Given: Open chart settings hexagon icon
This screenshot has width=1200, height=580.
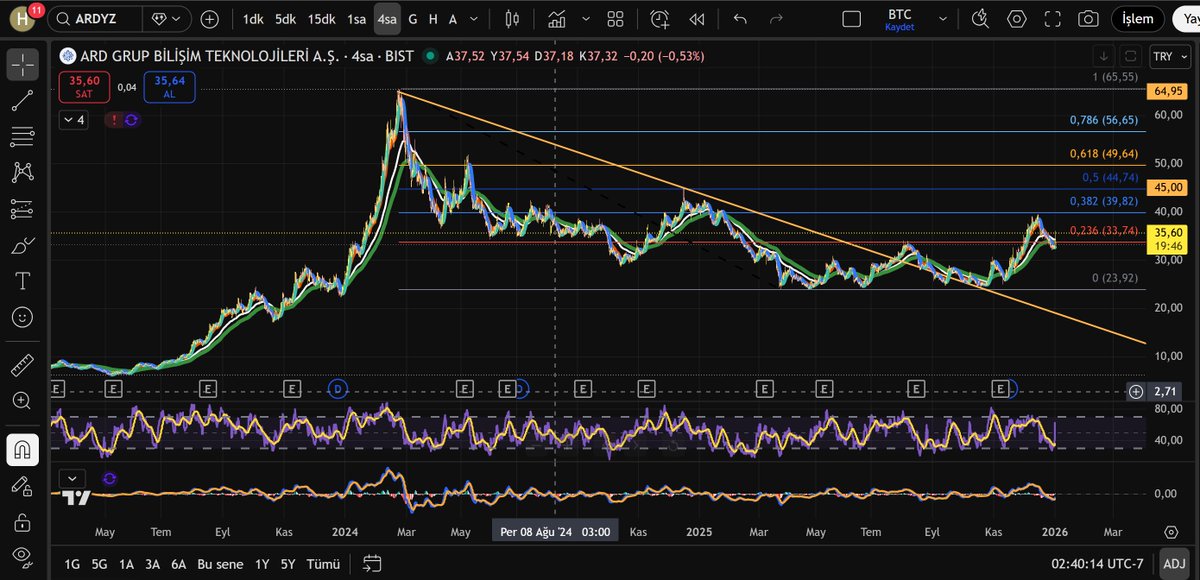Looking at the screenshot, I should 1017,18.
